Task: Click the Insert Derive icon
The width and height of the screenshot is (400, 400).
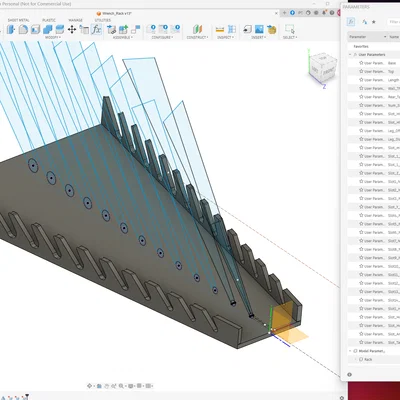Action: [247, 29]
